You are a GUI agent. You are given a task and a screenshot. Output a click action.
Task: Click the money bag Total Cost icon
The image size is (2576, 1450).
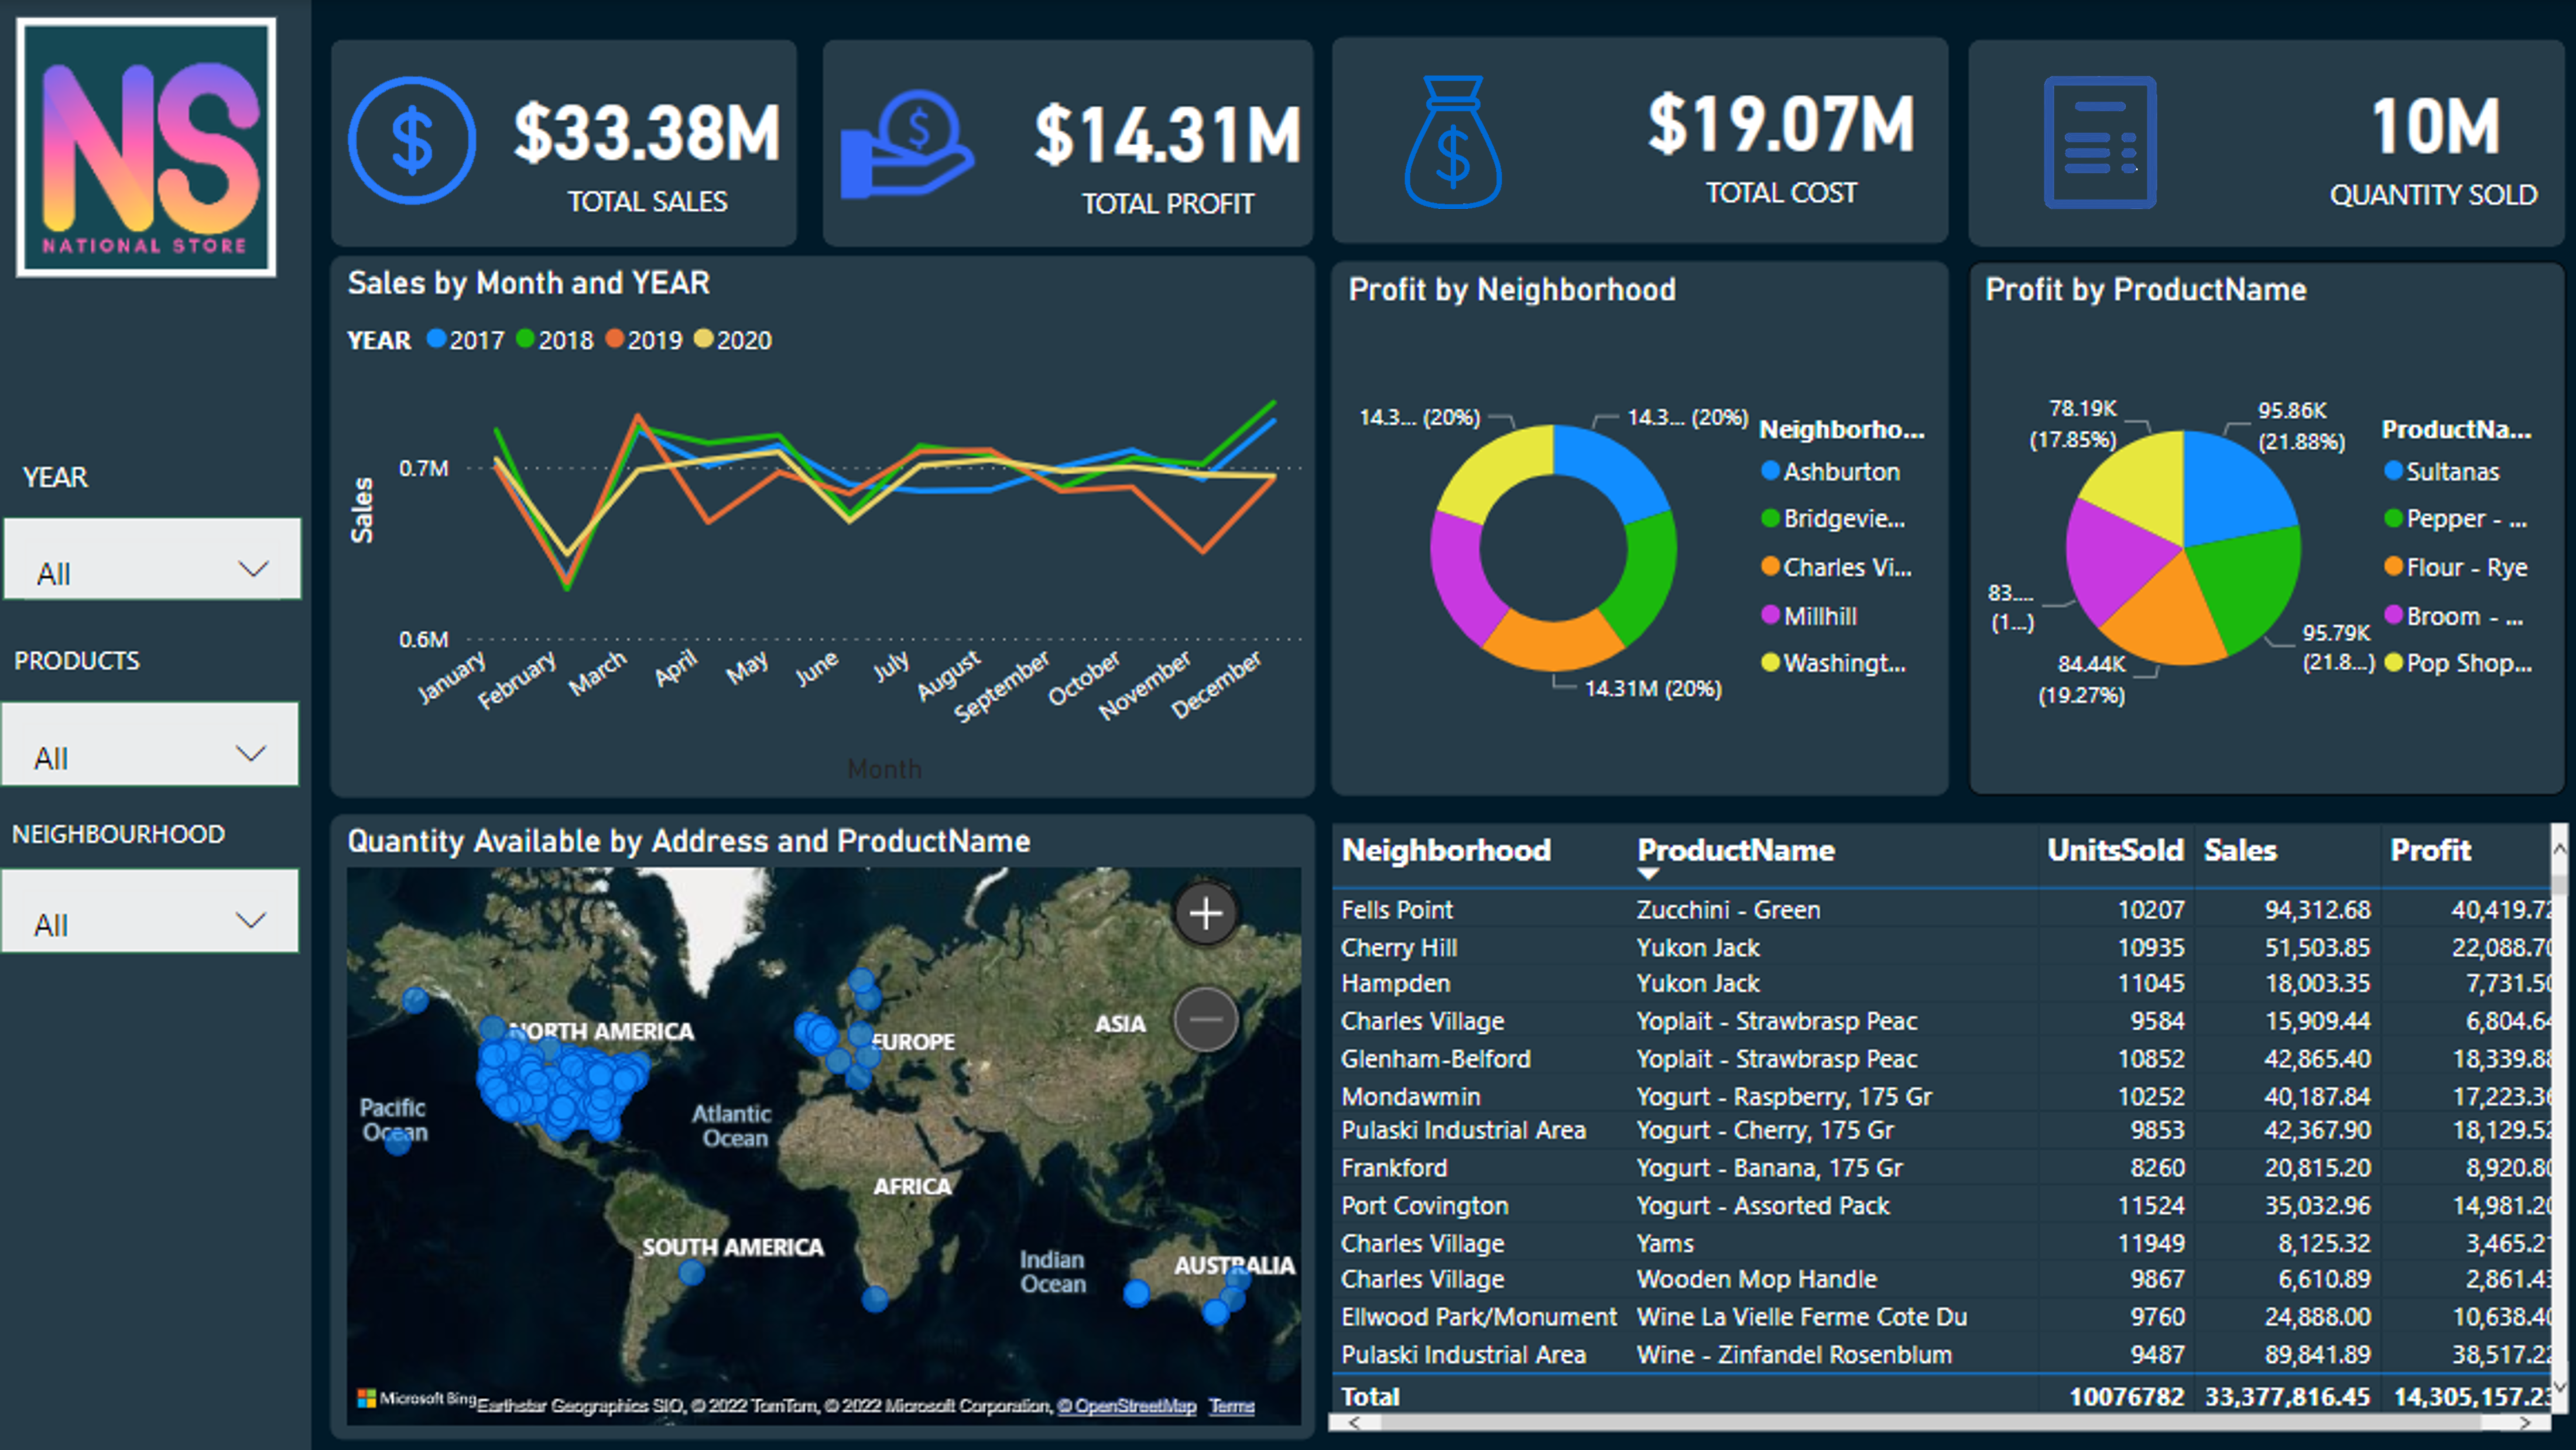click(1452, 145)
